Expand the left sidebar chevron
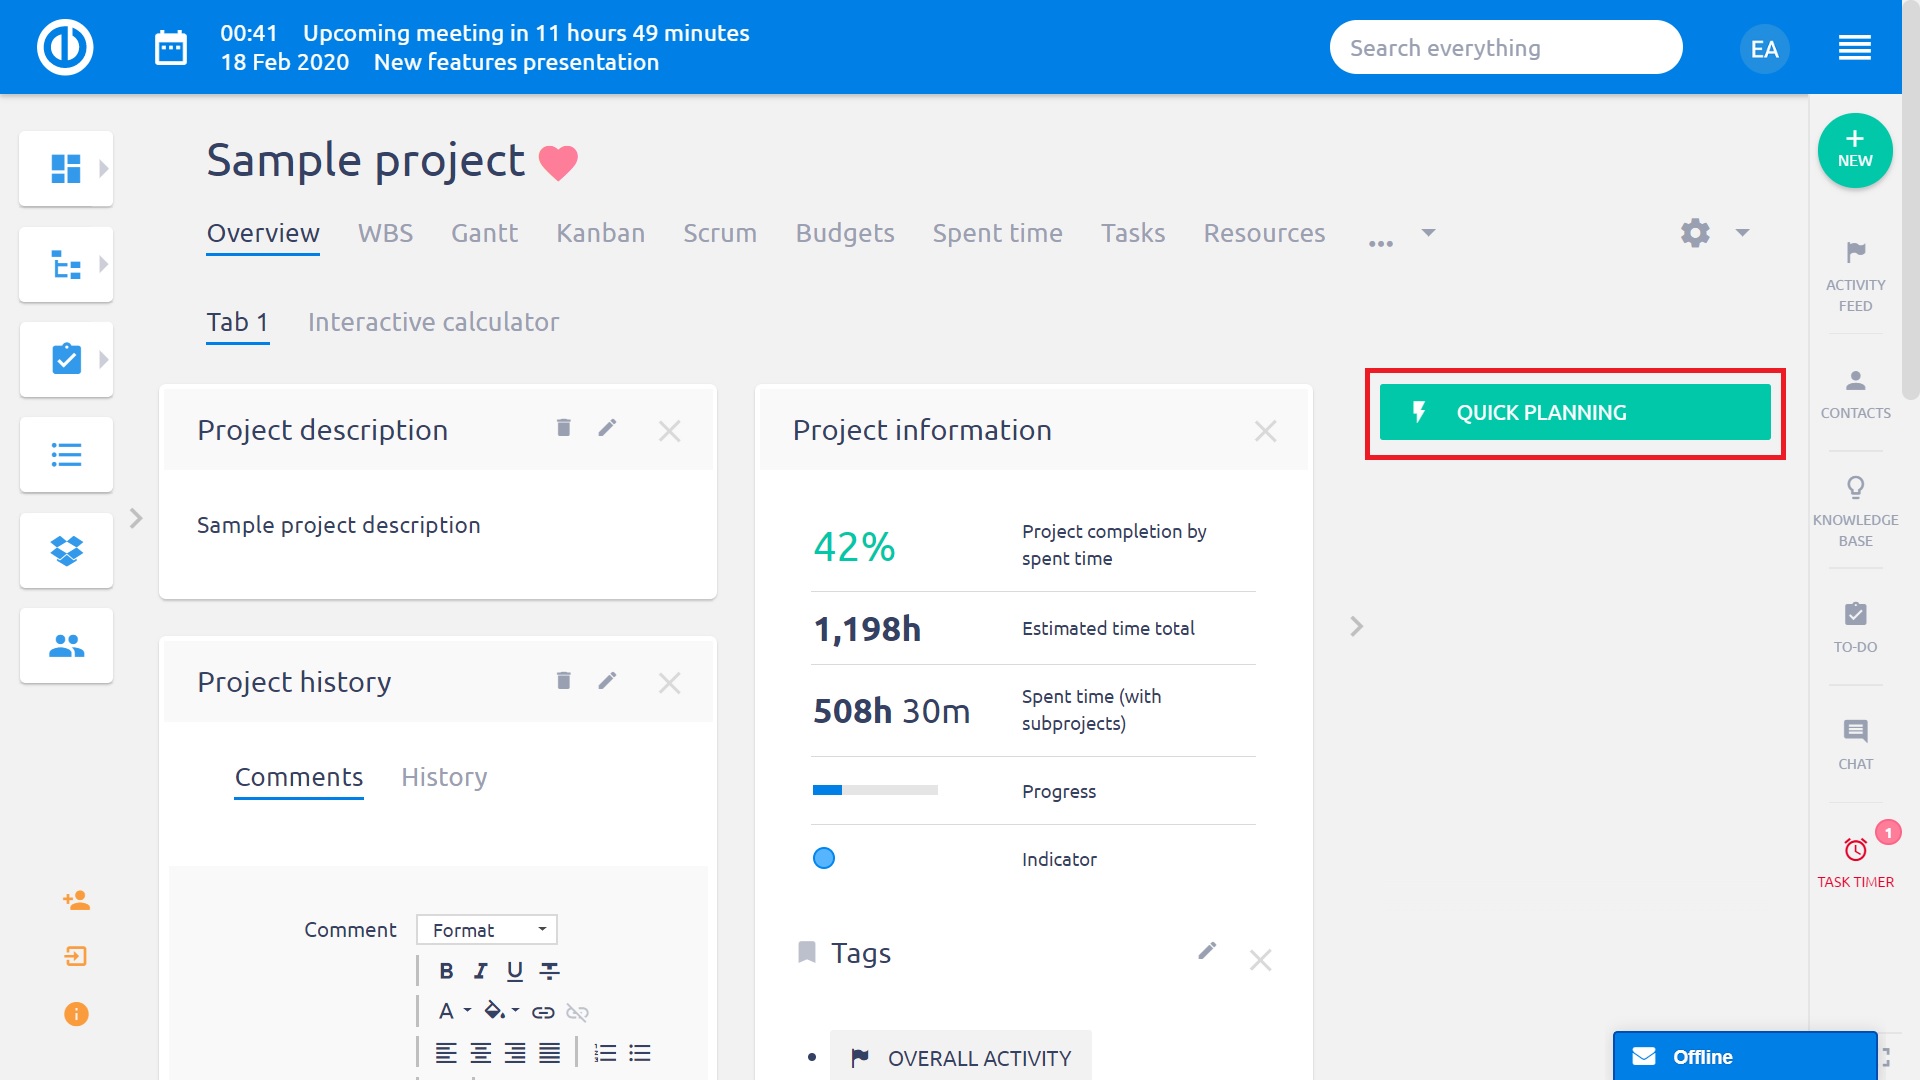This screenshot has height=1080, width=1920. click(x=136, y=518)
